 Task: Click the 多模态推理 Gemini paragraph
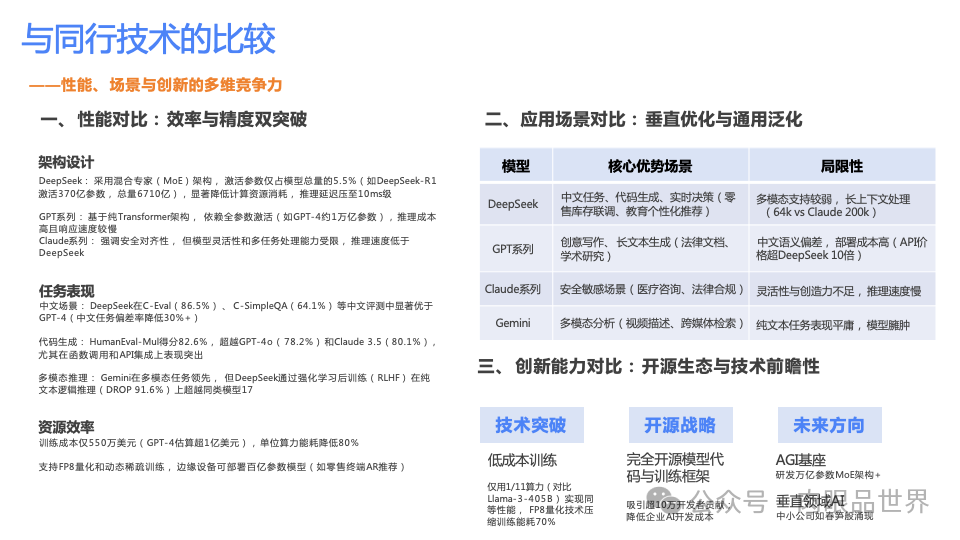coord(234,384)
